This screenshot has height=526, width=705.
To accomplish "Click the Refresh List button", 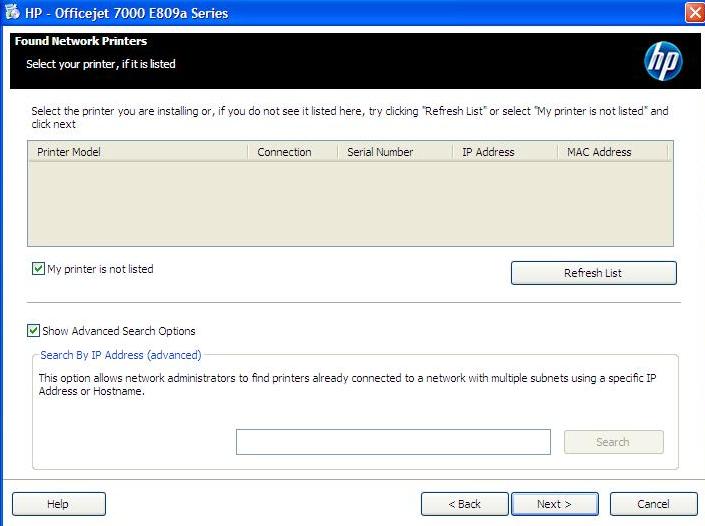I will tap(593, 273).
